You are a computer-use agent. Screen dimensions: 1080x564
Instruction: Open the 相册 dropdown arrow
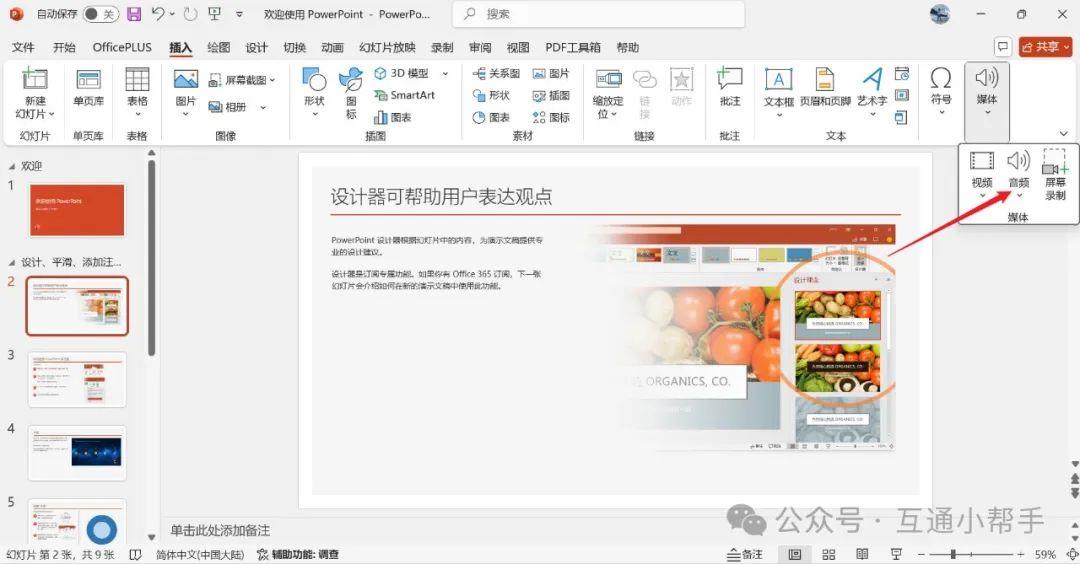[x=263, y=107]
